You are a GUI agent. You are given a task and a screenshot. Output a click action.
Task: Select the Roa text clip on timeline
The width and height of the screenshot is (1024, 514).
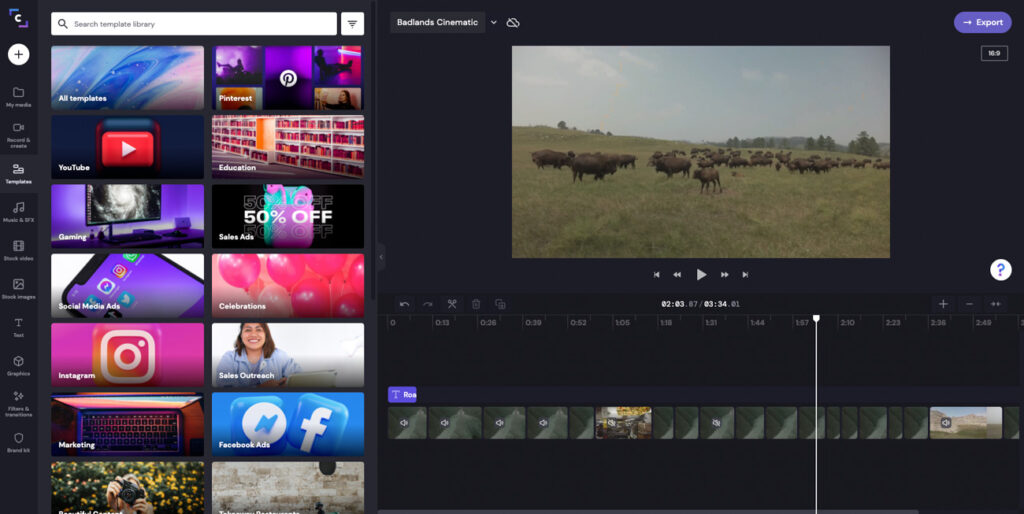(x=402, y=394)
